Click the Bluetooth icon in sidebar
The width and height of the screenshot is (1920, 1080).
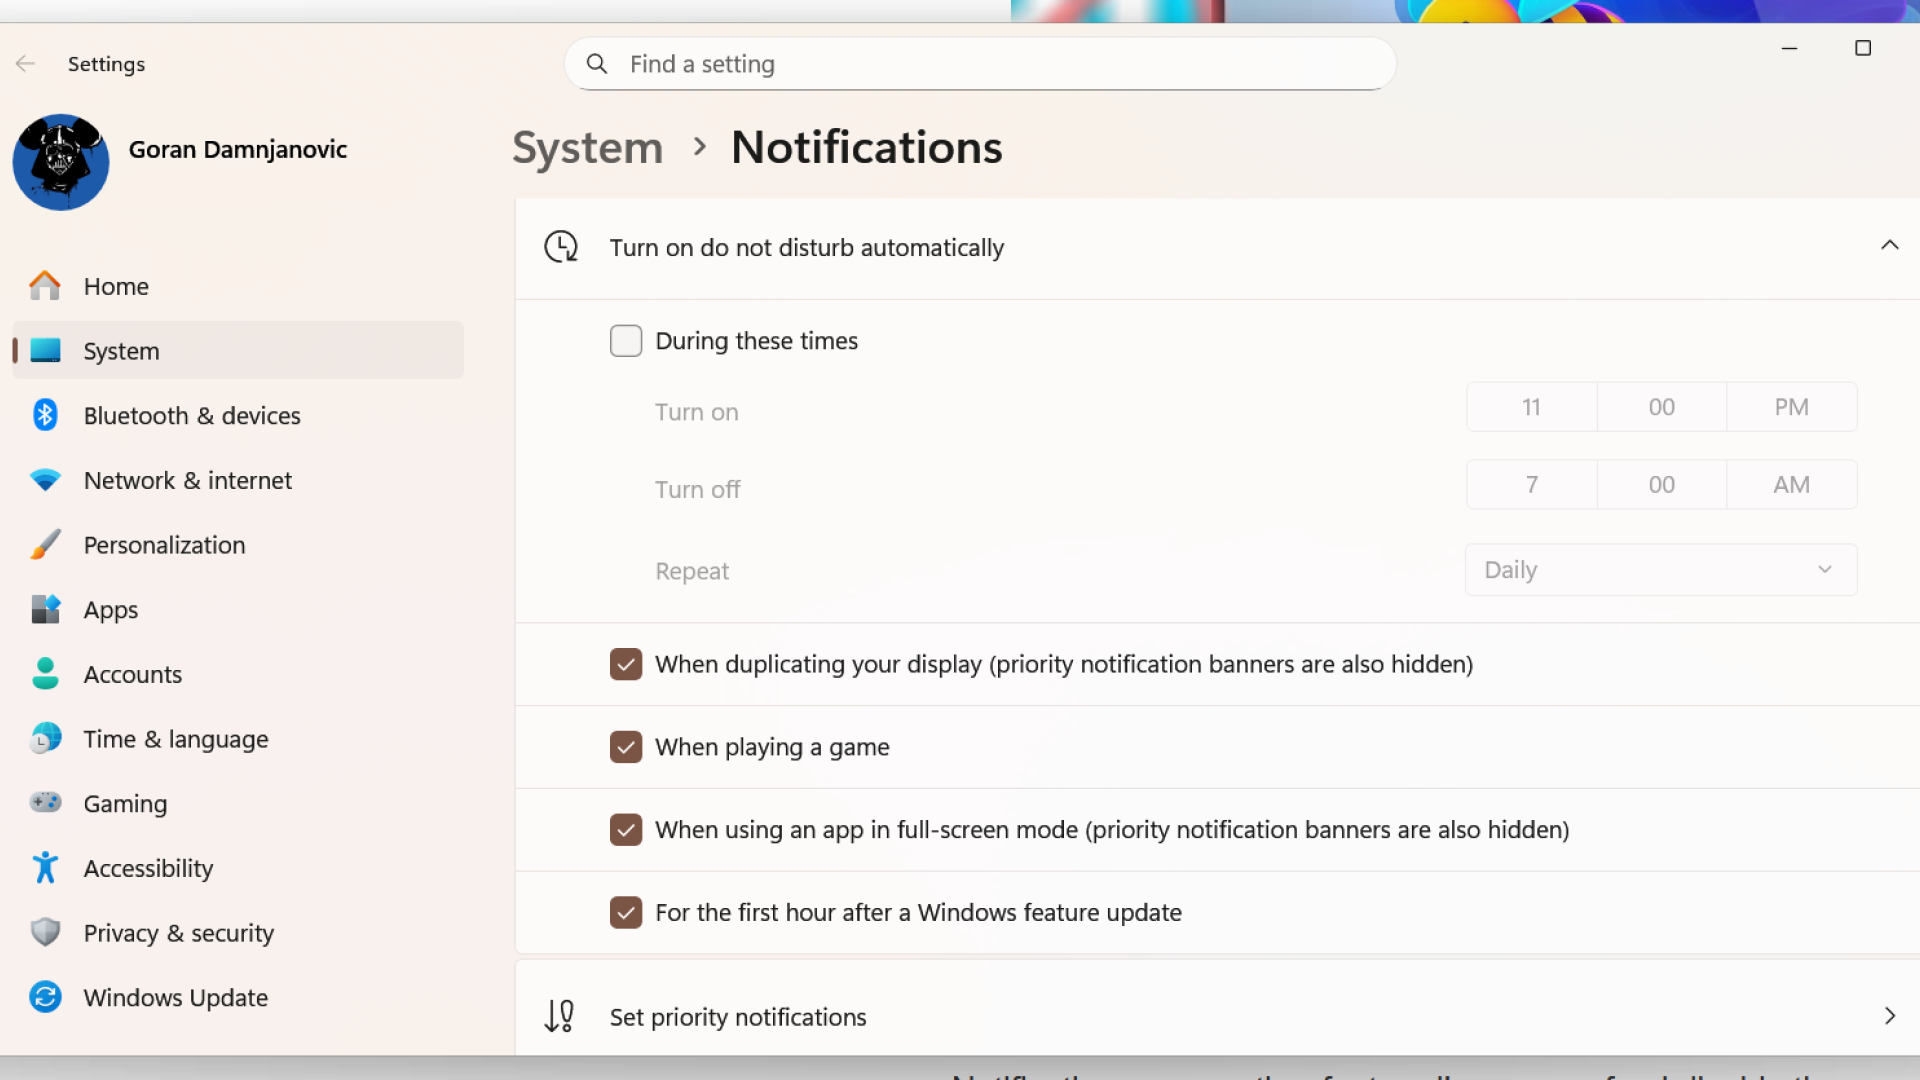45,415
